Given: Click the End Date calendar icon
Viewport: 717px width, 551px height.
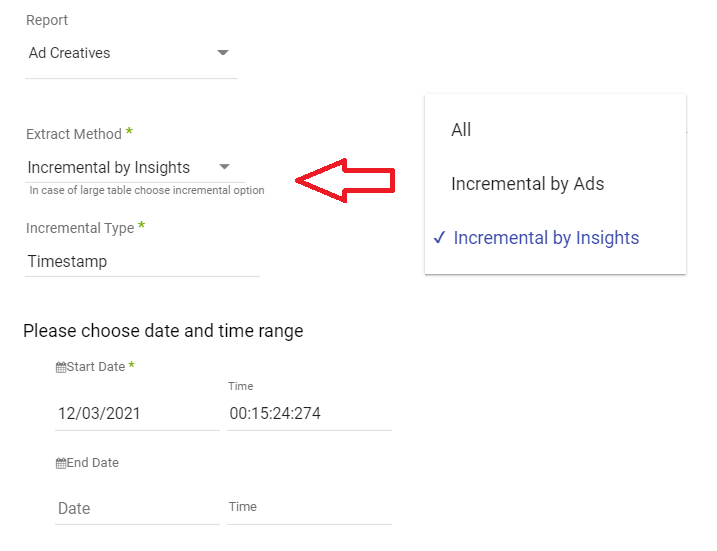Looking at the screenshot, I should click(61, 463).
